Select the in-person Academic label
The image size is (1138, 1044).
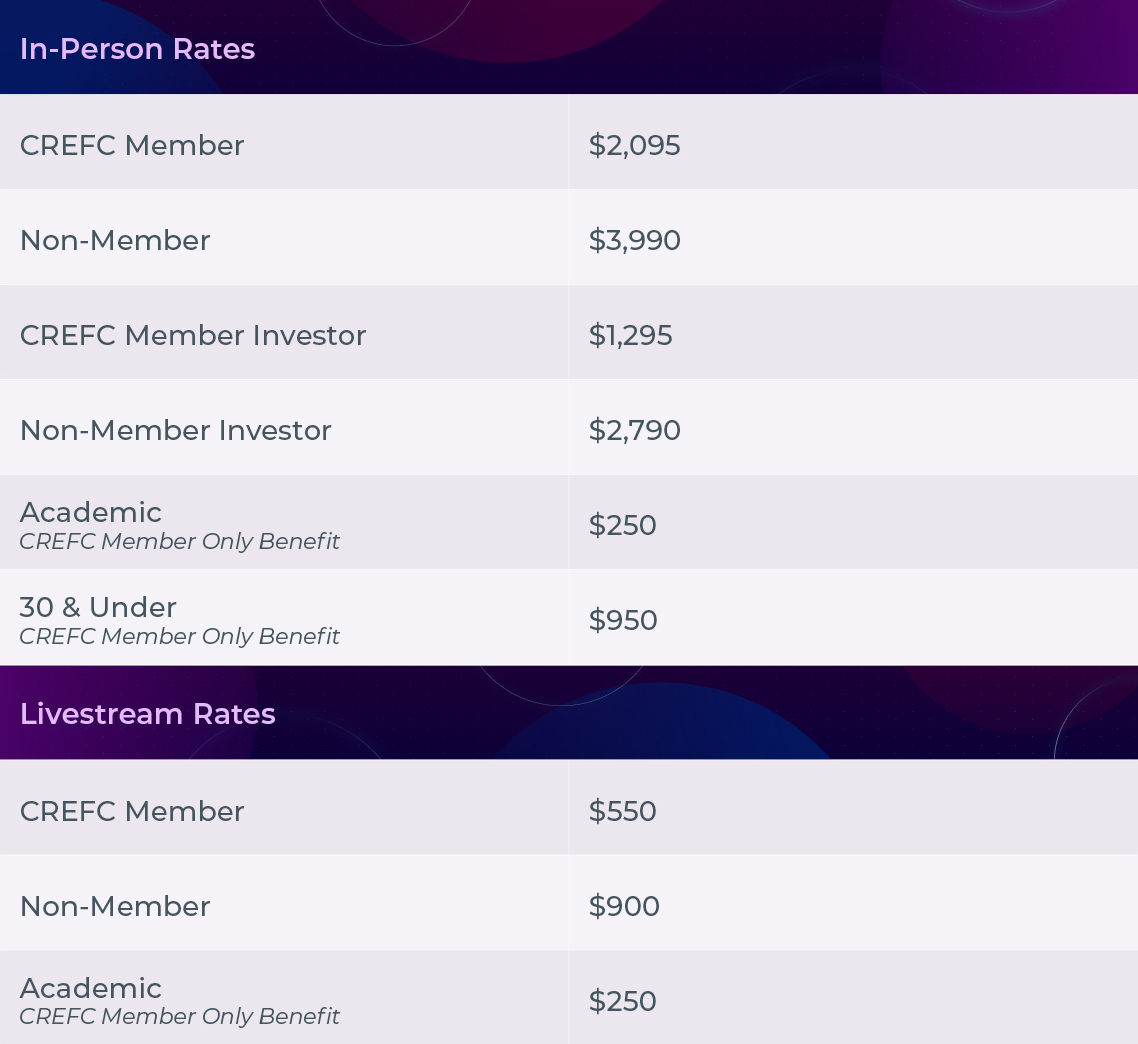tap(91, 513)
